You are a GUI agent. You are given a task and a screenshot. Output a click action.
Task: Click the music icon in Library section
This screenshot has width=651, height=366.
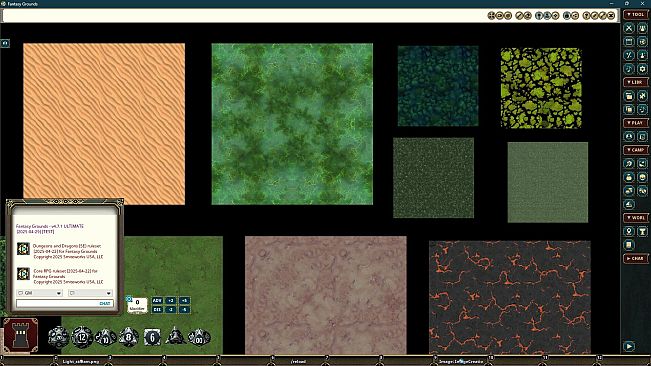[x=643, y=109]
